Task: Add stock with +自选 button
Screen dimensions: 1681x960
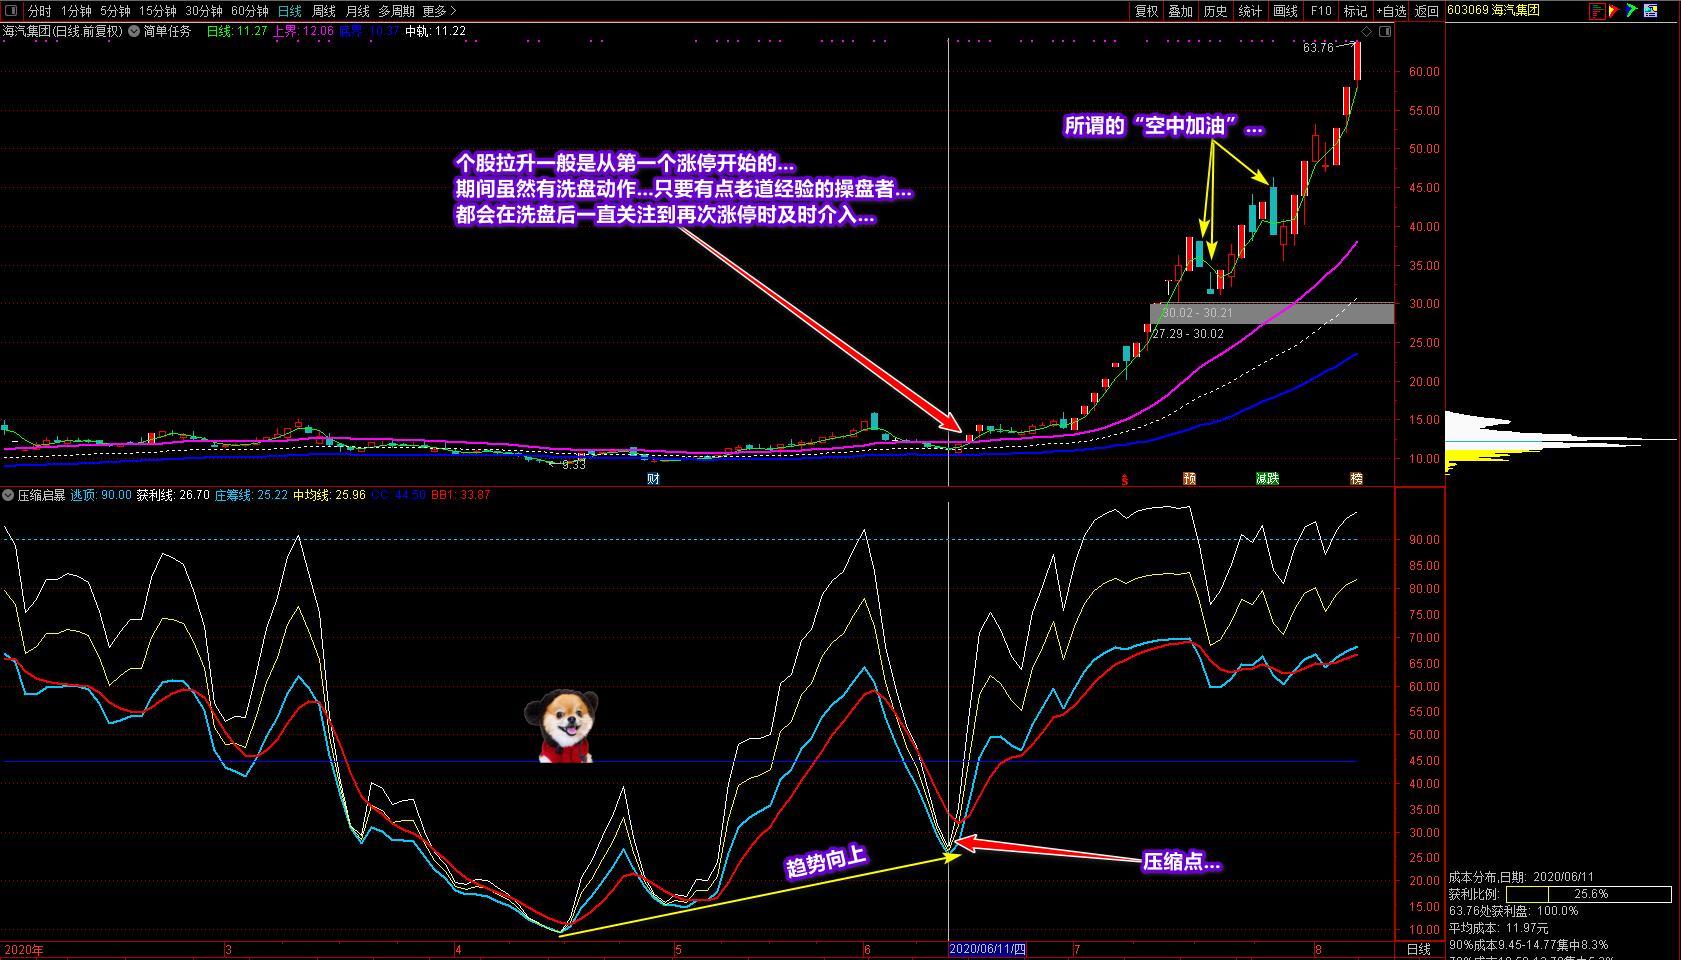Action: 1391,11
